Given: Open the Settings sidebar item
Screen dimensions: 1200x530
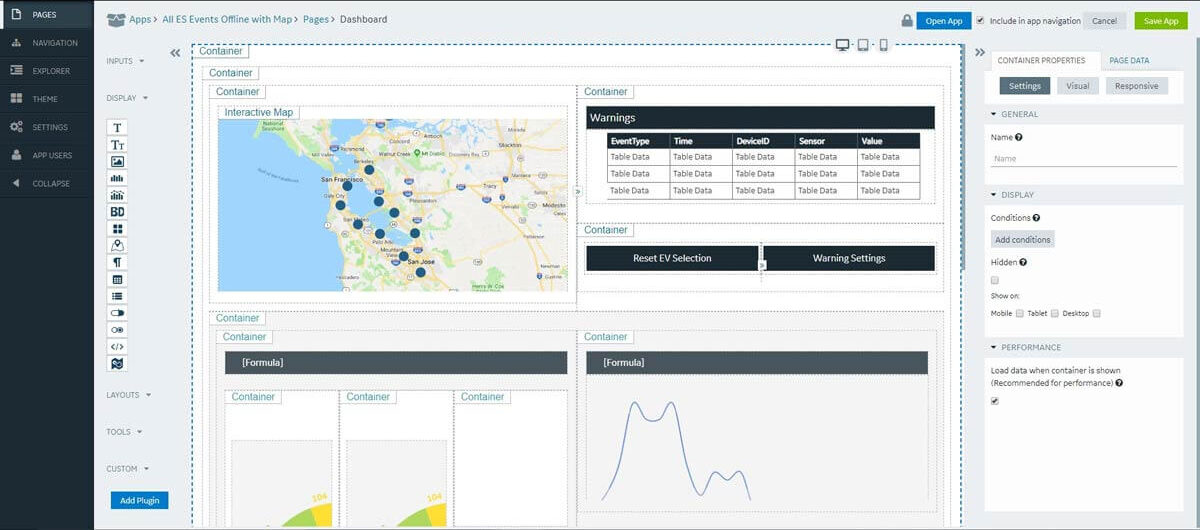Looking at the screenshot, I should coord(47,127).
